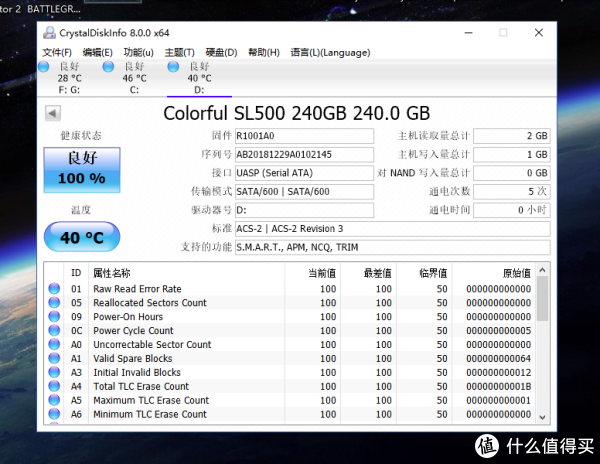Select the Reallocated Sectors Count row text
The image size is (600, 464).
150,303
